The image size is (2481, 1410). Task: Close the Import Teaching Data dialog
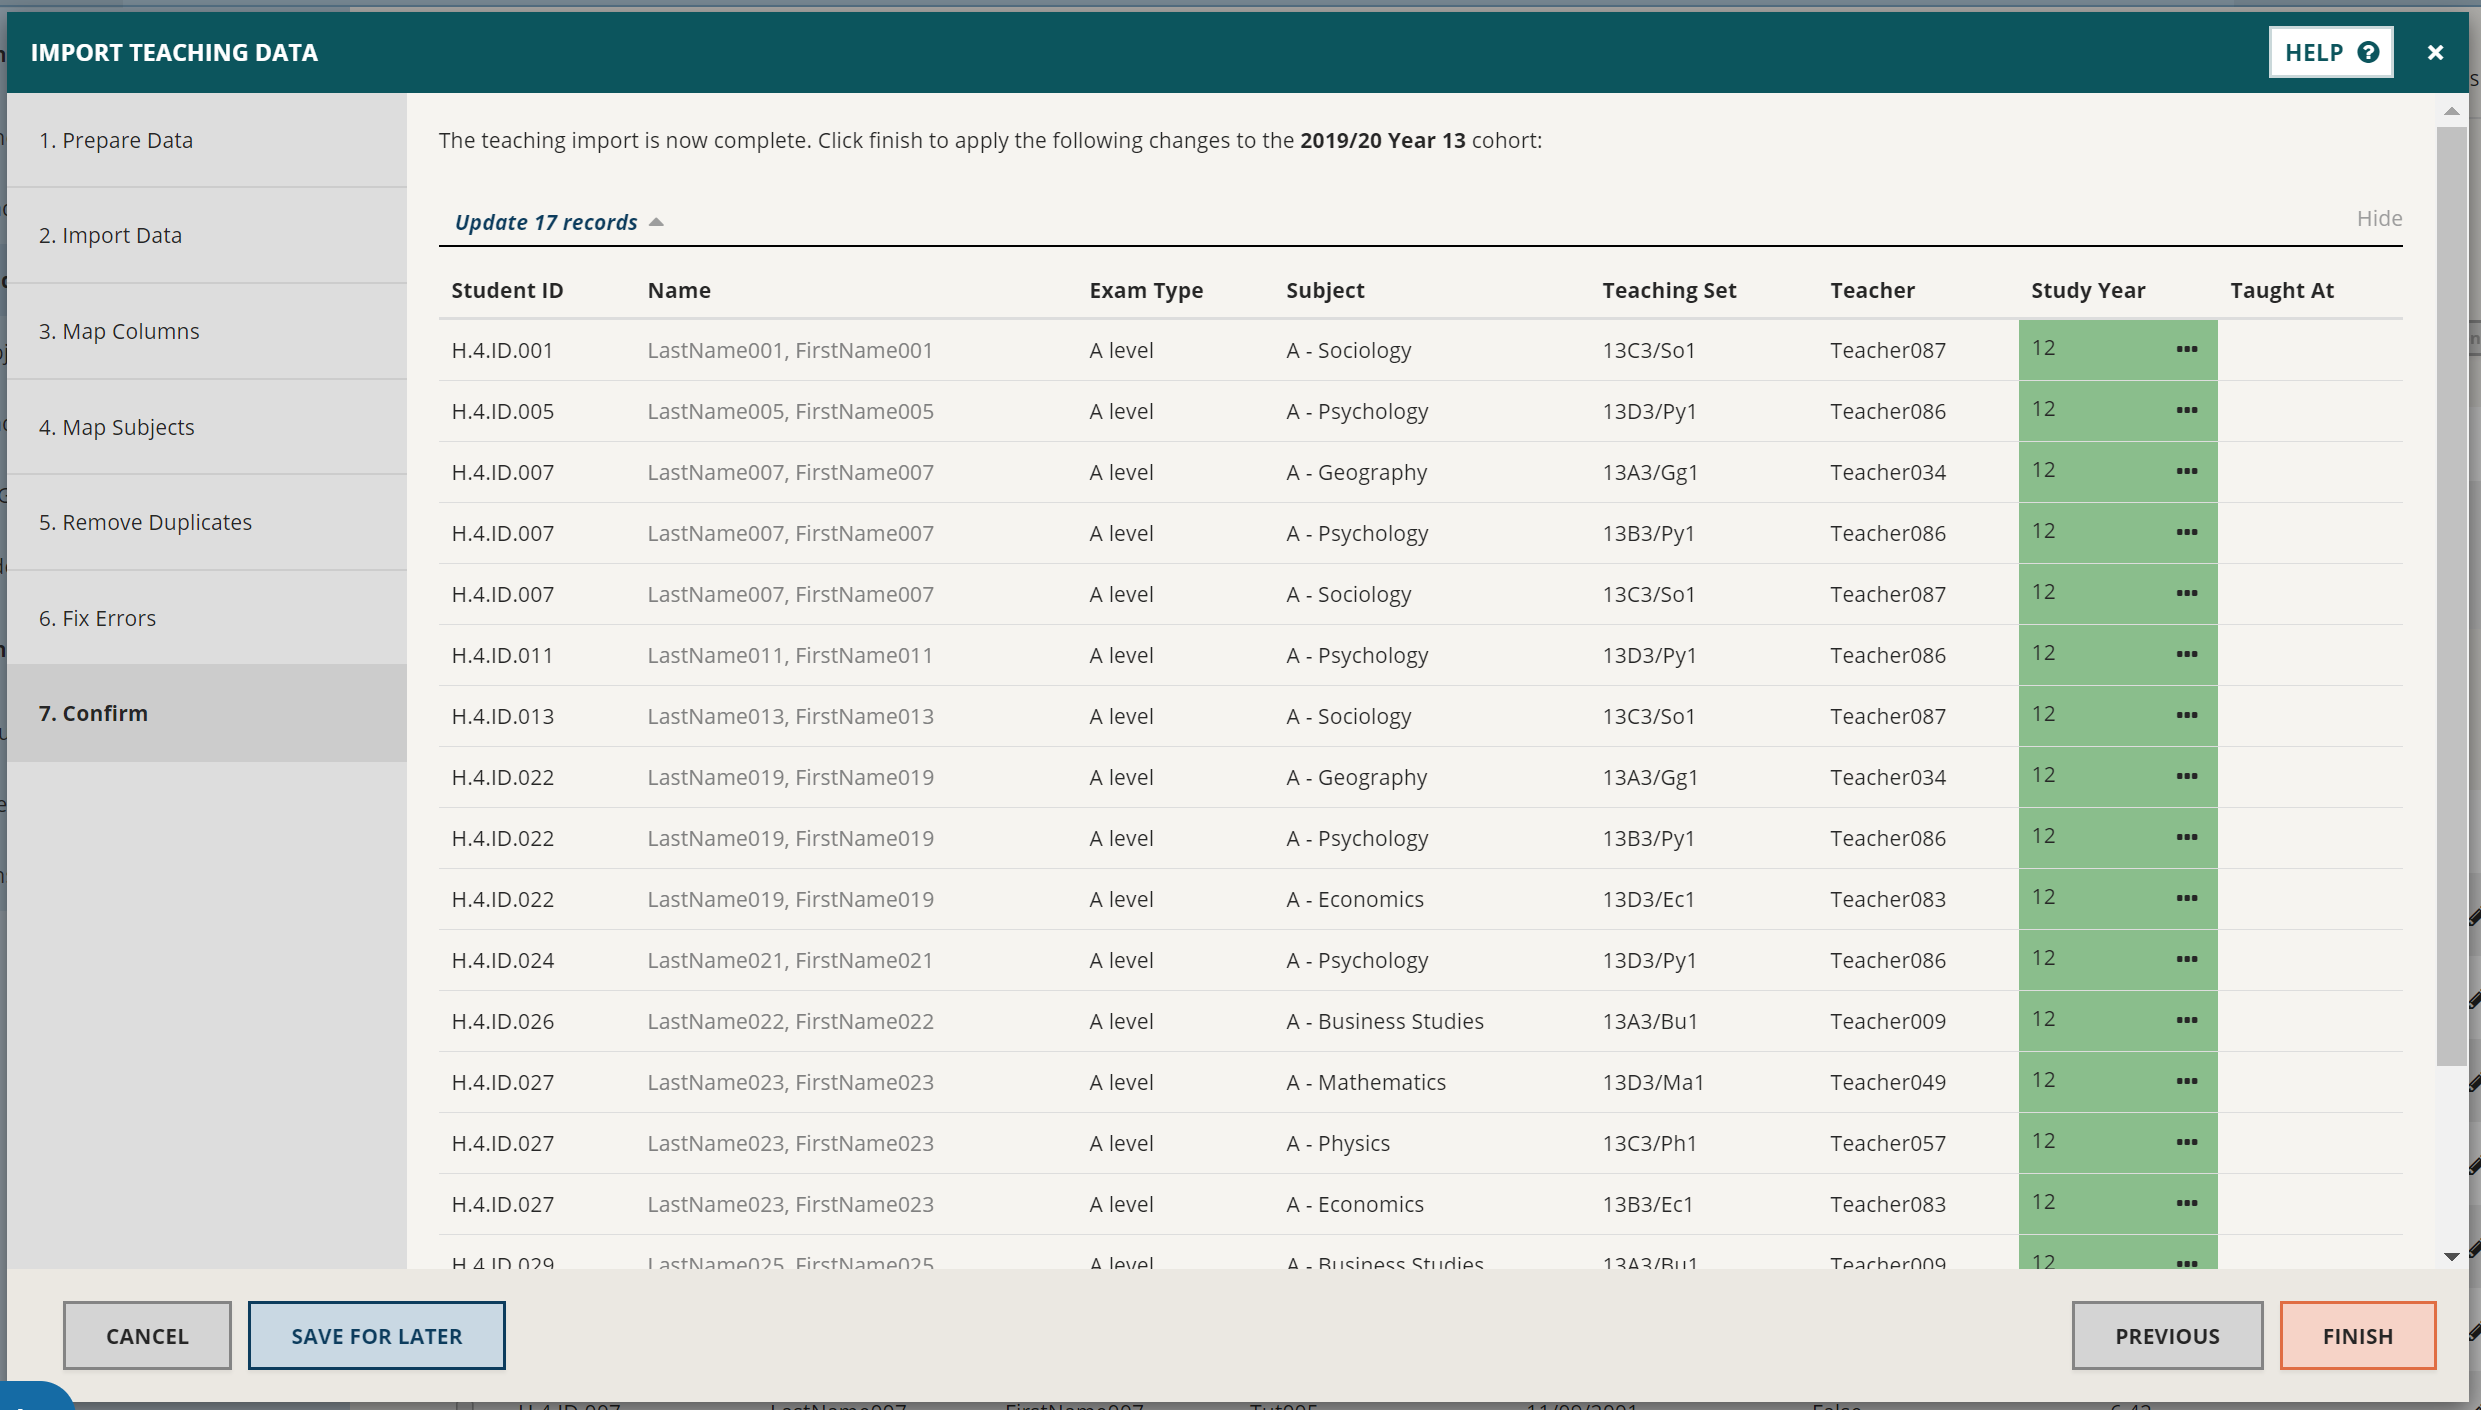coord(2435,52)
